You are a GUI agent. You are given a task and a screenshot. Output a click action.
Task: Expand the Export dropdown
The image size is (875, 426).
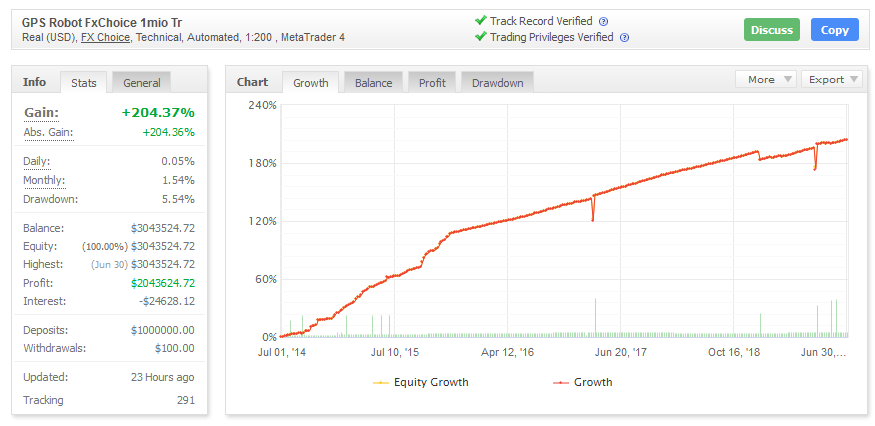click(x=832, y=79)
